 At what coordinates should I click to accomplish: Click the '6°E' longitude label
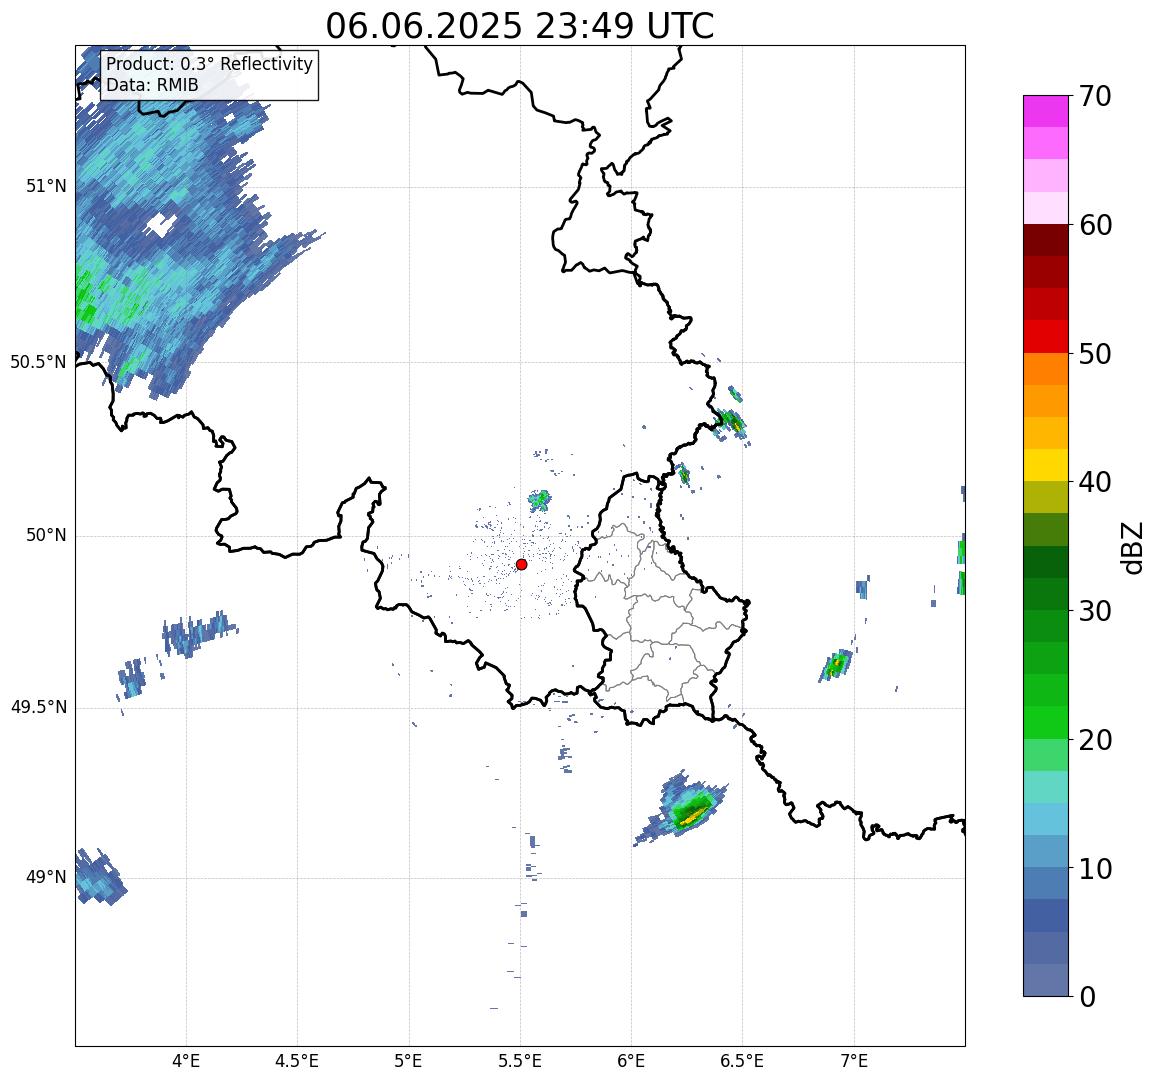click(x=632, y=1061)
